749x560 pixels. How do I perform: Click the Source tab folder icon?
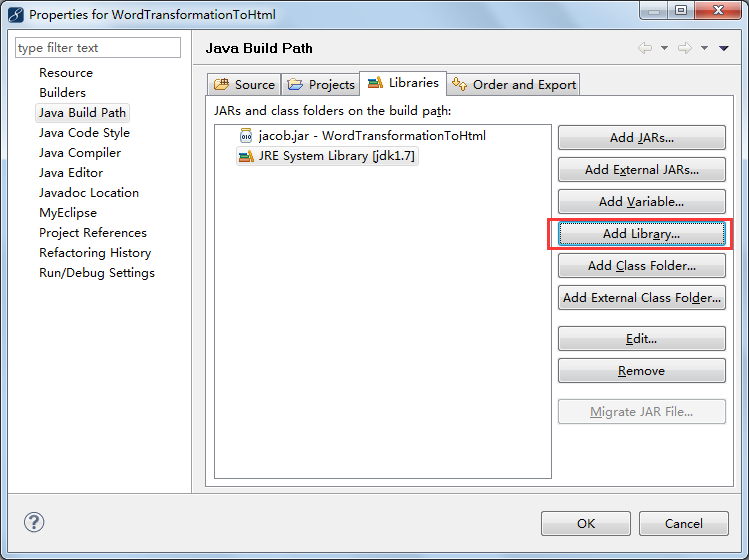click(222, 85)
